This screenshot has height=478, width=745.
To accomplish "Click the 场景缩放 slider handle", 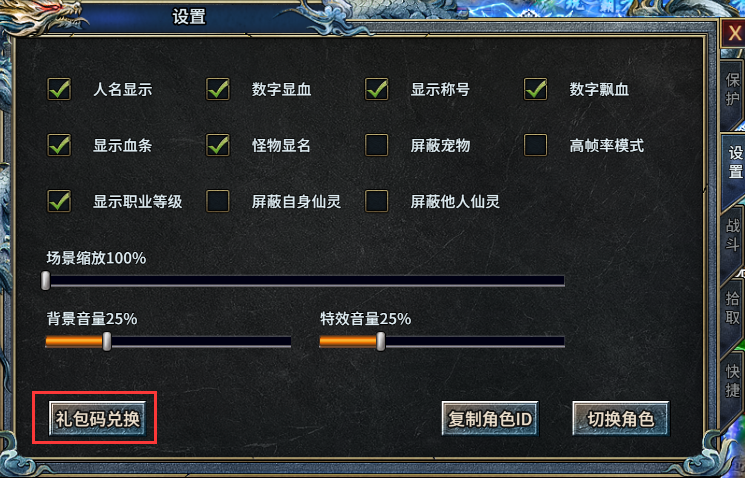I will click(46, 280).
